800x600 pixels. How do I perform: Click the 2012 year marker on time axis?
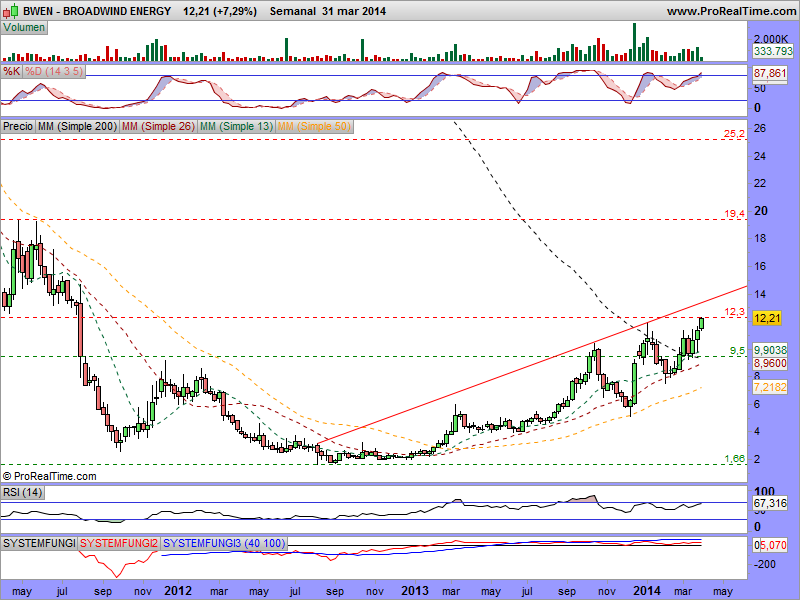point(178,591)
